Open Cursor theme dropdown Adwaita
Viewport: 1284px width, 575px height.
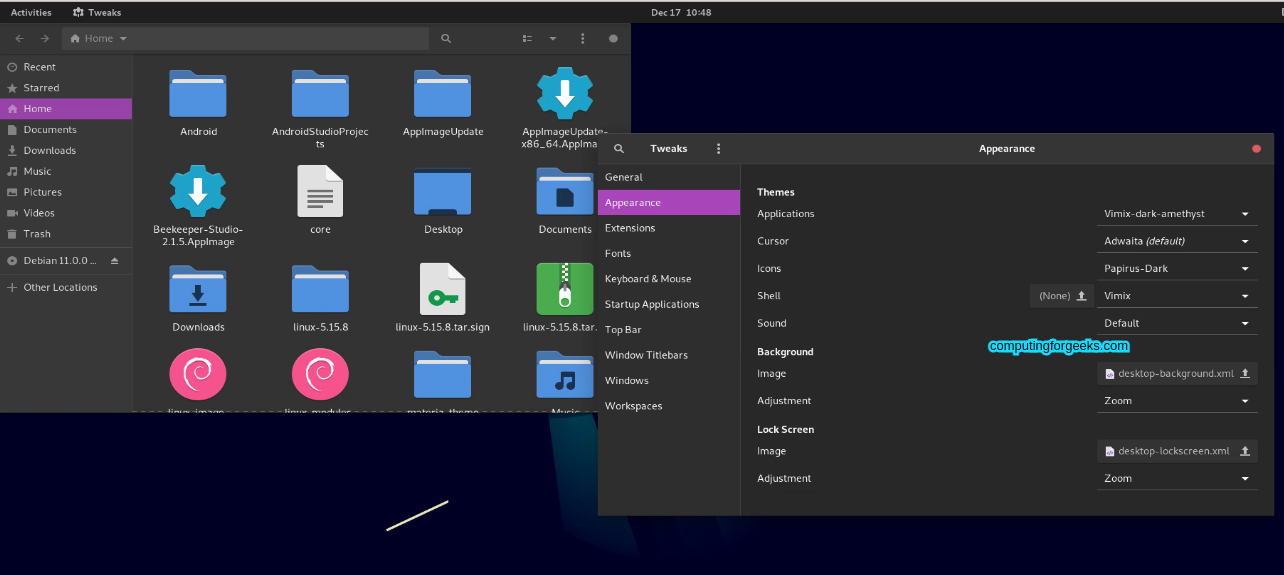click(x=1177, y=241)
